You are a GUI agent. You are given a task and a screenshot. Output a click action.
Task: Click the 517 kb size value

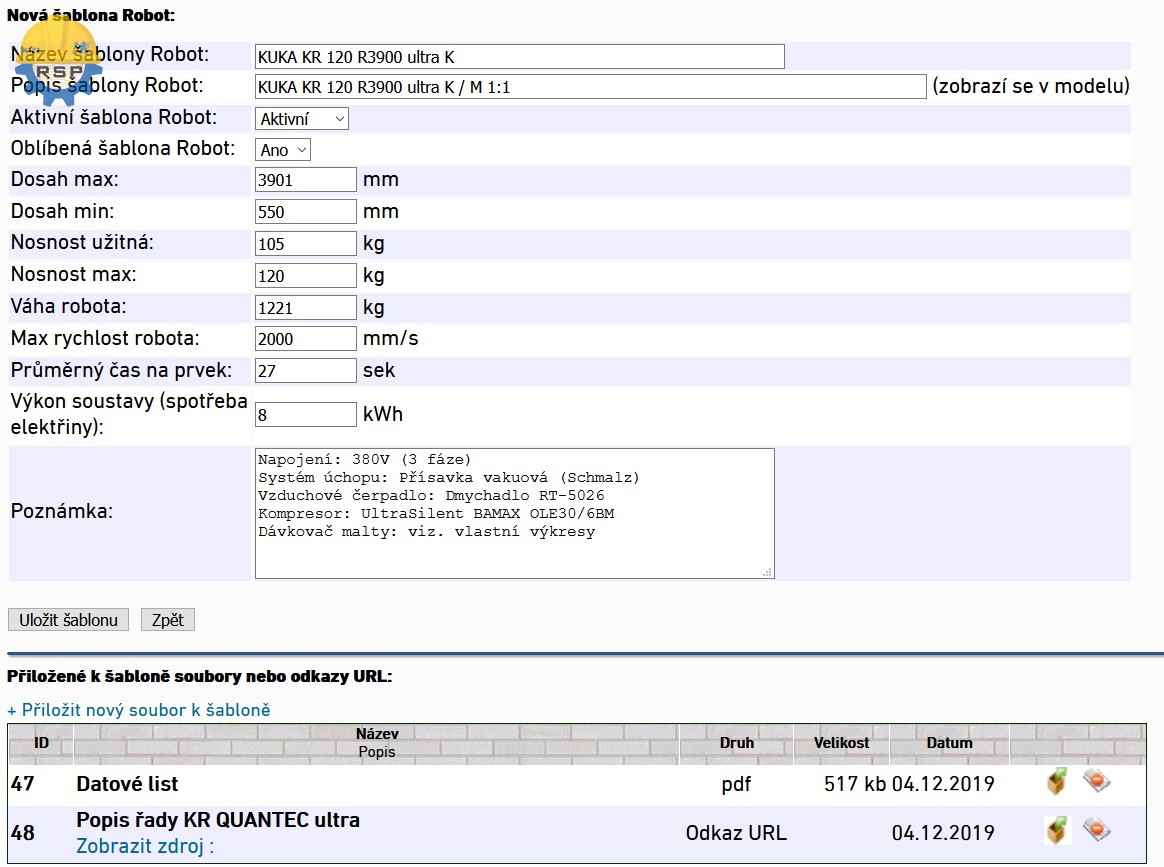pyautogui.click(x=854, y=784)
